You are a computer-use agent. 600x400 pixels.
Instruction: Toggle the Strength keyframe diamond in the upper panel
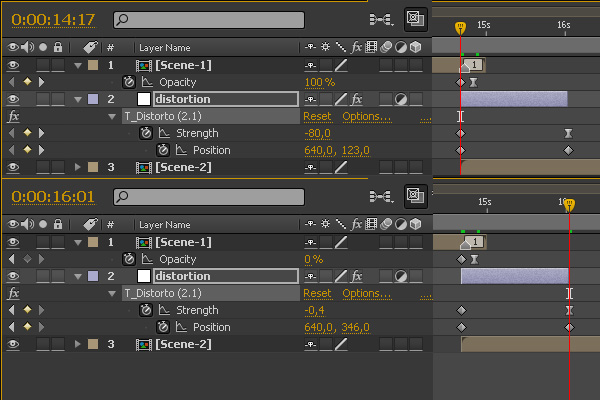click(27, 133)
